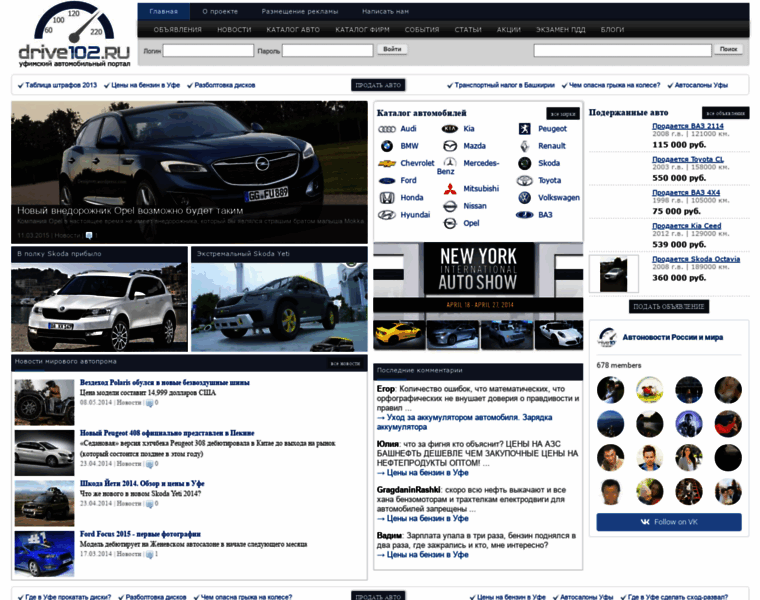The image size is (760, 600).
Task: Open Ford Focus 2015 первые фотографии headline
Action: click(x=140, y=534)
